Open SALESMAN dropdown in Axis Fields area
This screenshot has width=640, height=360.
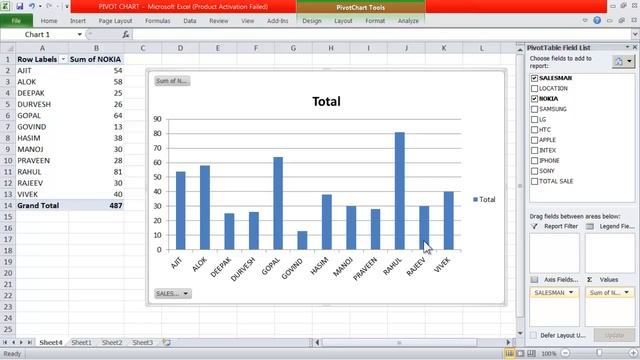571,293
